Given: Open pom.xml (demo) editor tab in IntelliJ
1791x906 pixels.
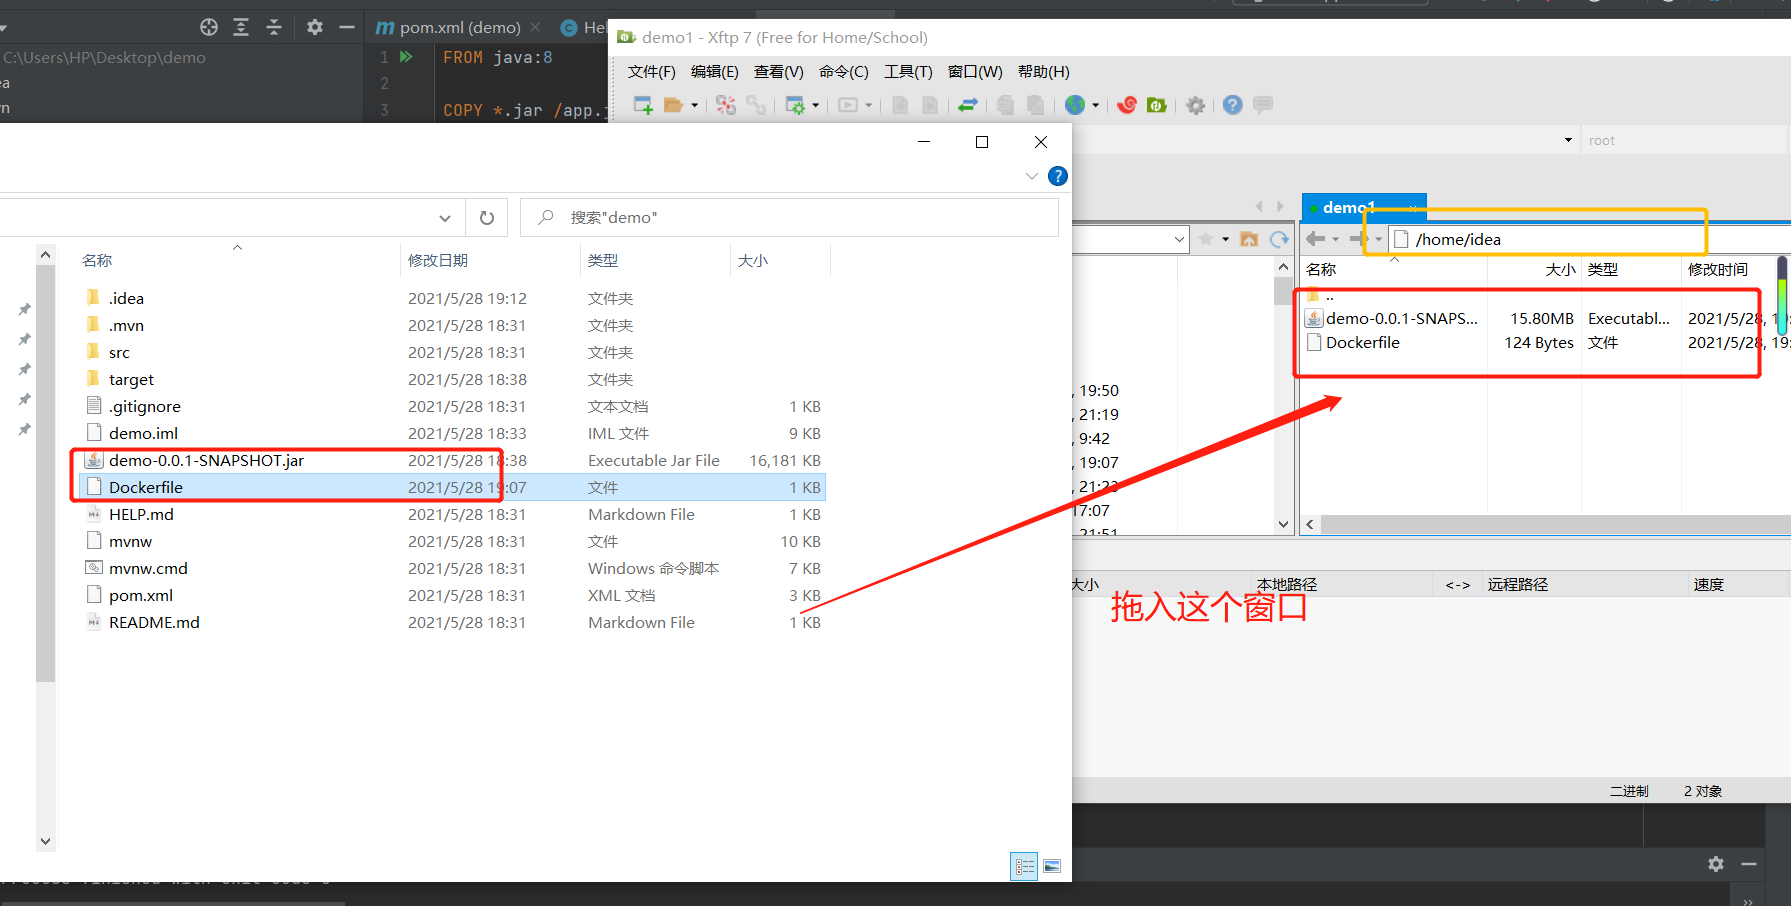Looking at the screenshot, I should (x=459, y=27).
